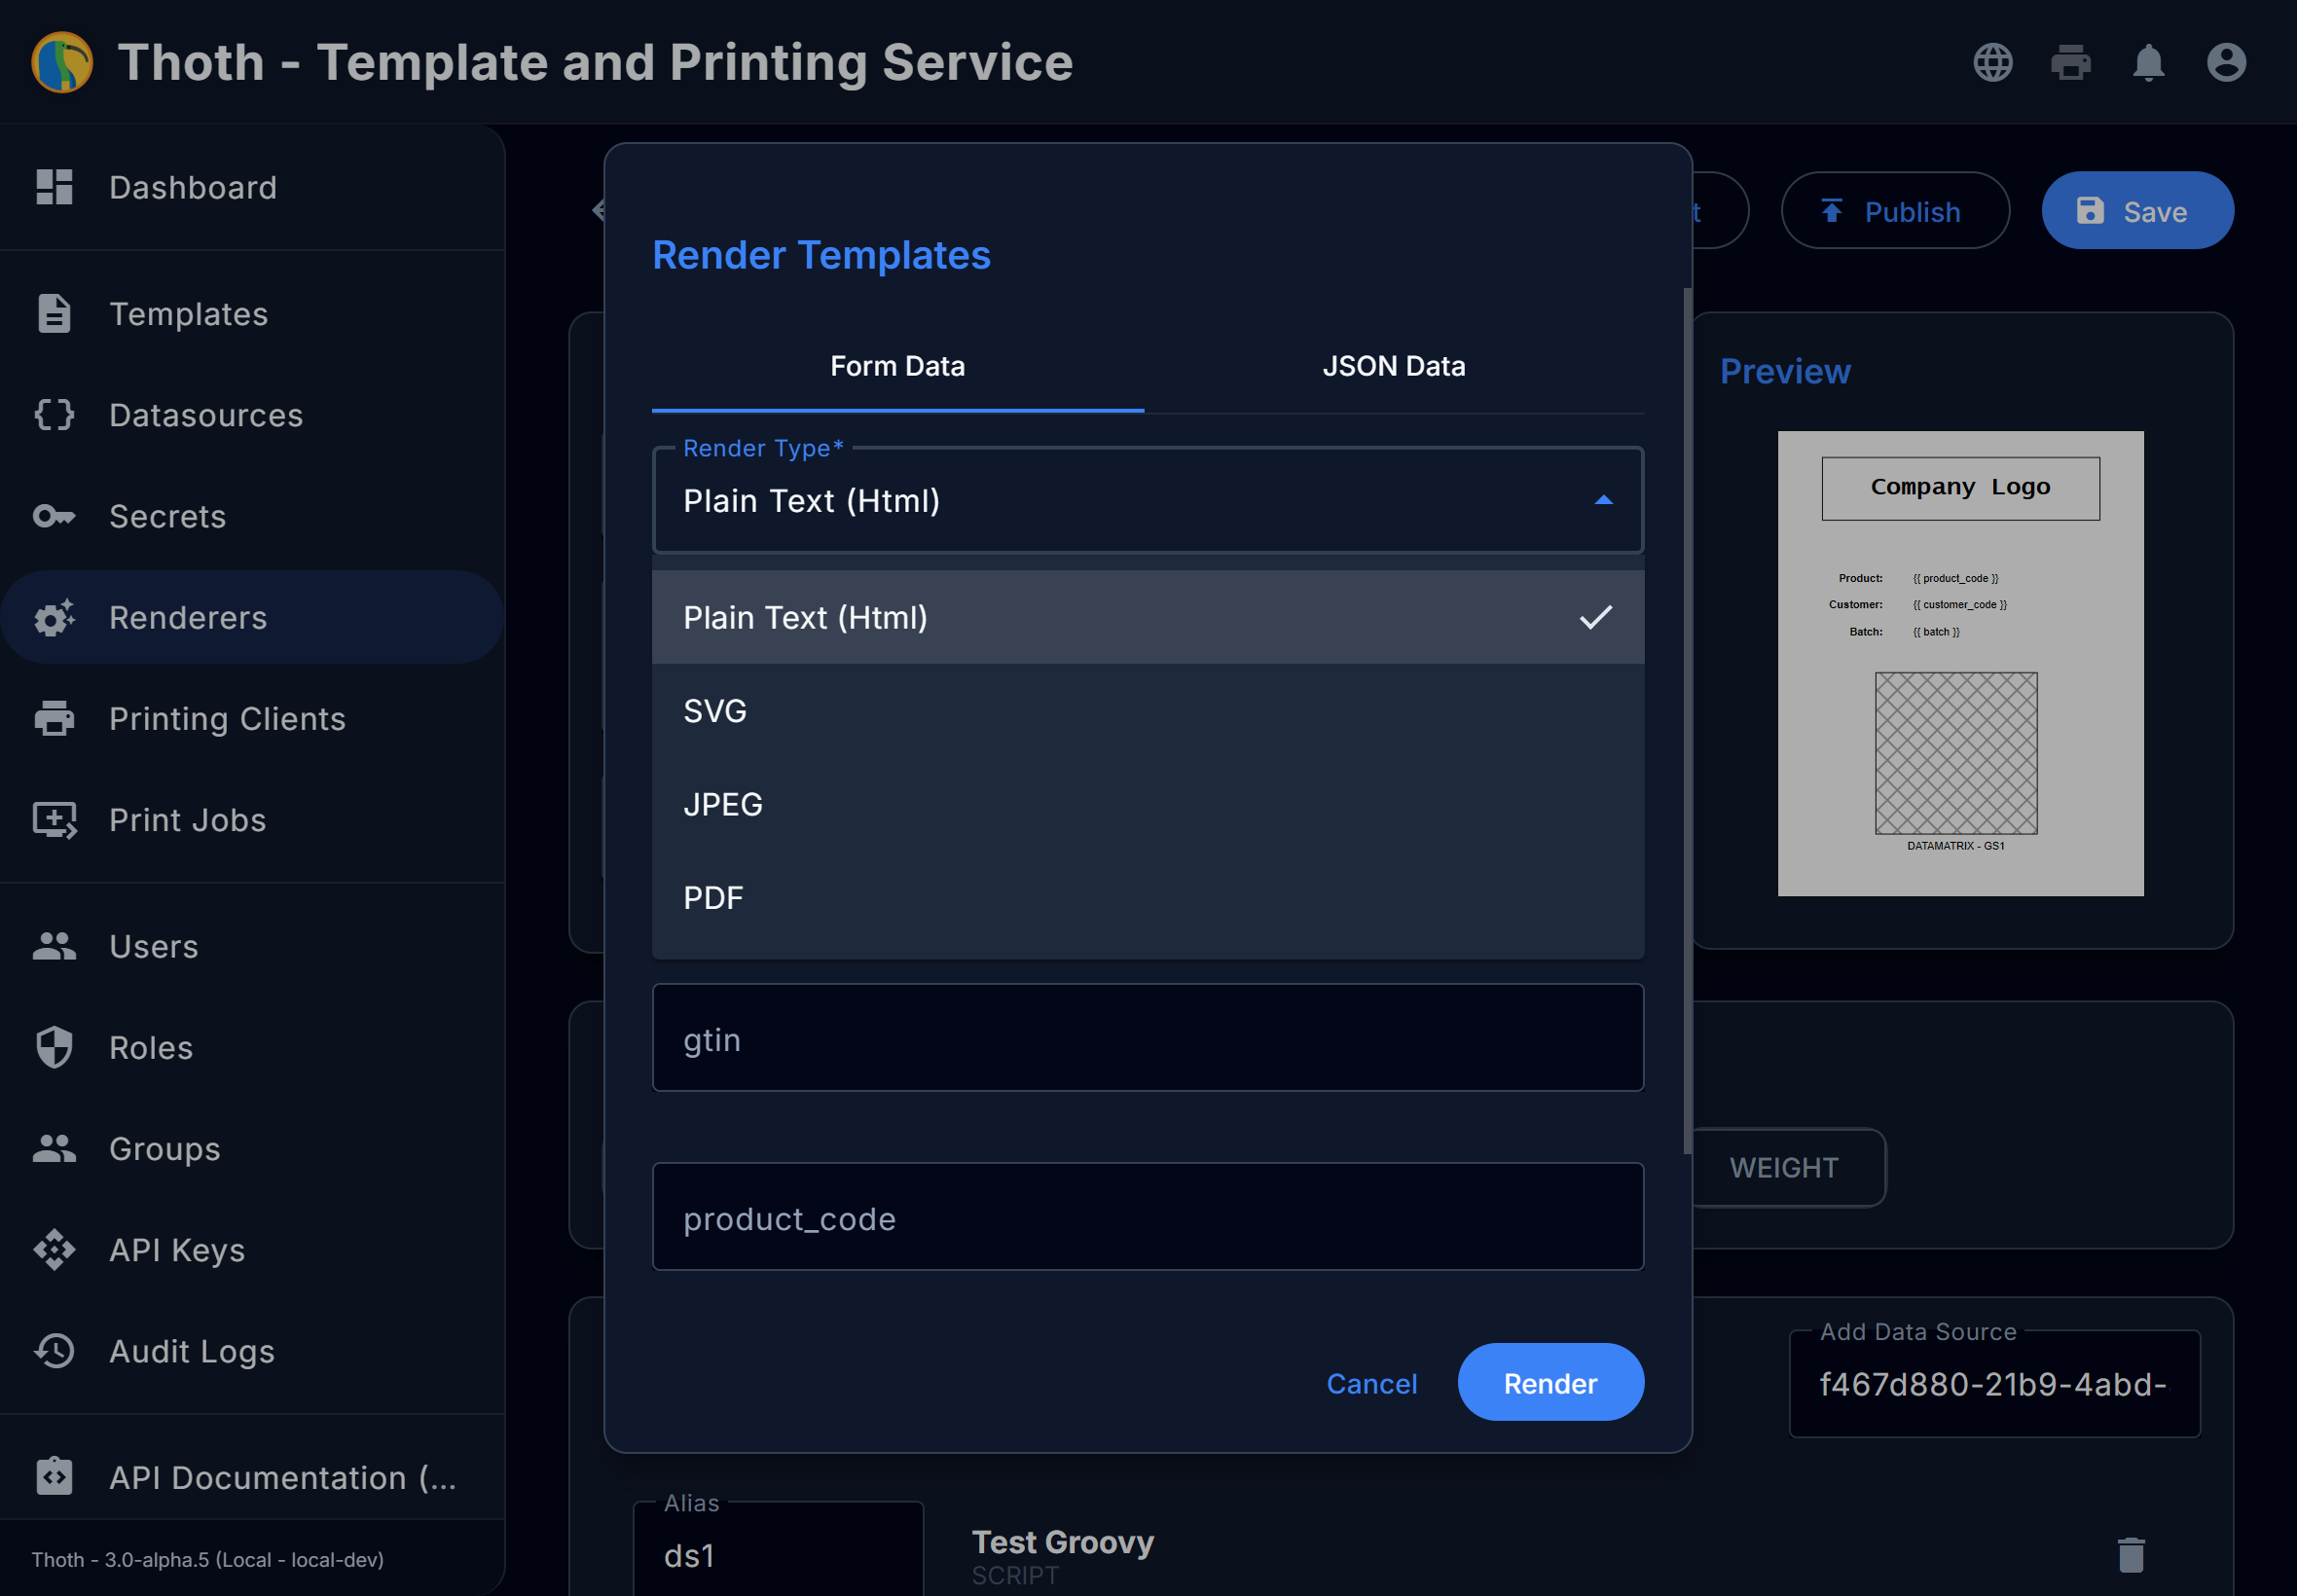Open the notifications bell
This screenshot has width=2297, height=1596.
coord(2148,62)
